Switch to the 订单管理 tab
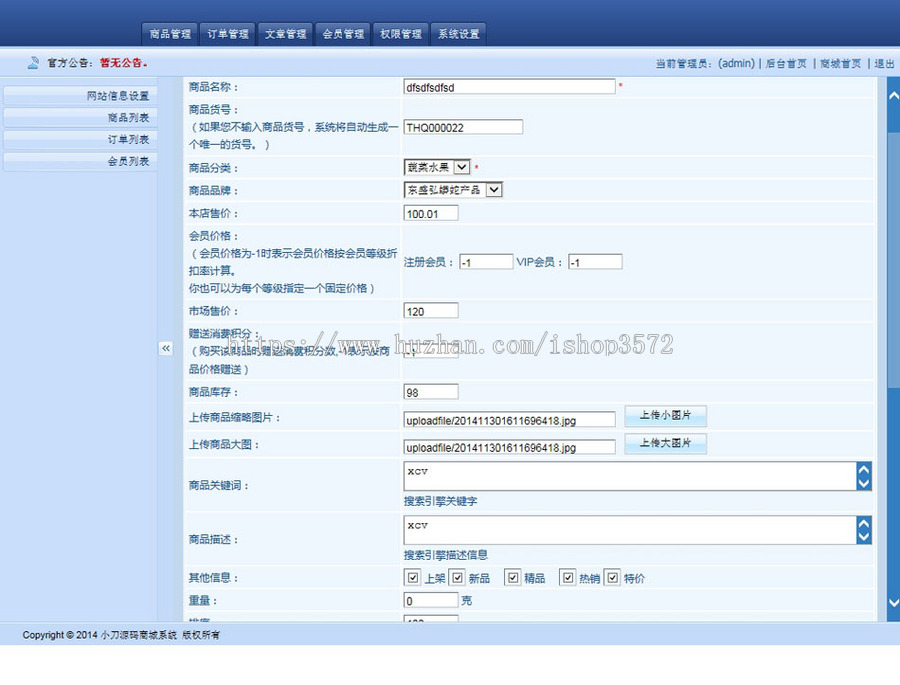This screenshot has height=685, width=900. (227, 33)
